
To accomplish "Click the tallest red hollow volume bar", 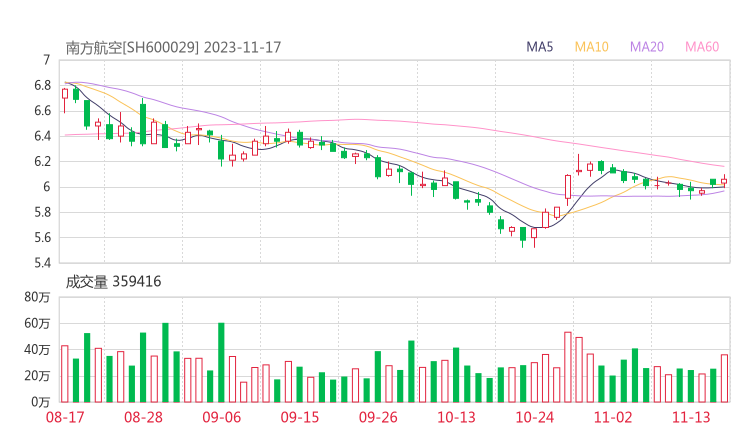I will pyautogui.click(x=568, y=366).
